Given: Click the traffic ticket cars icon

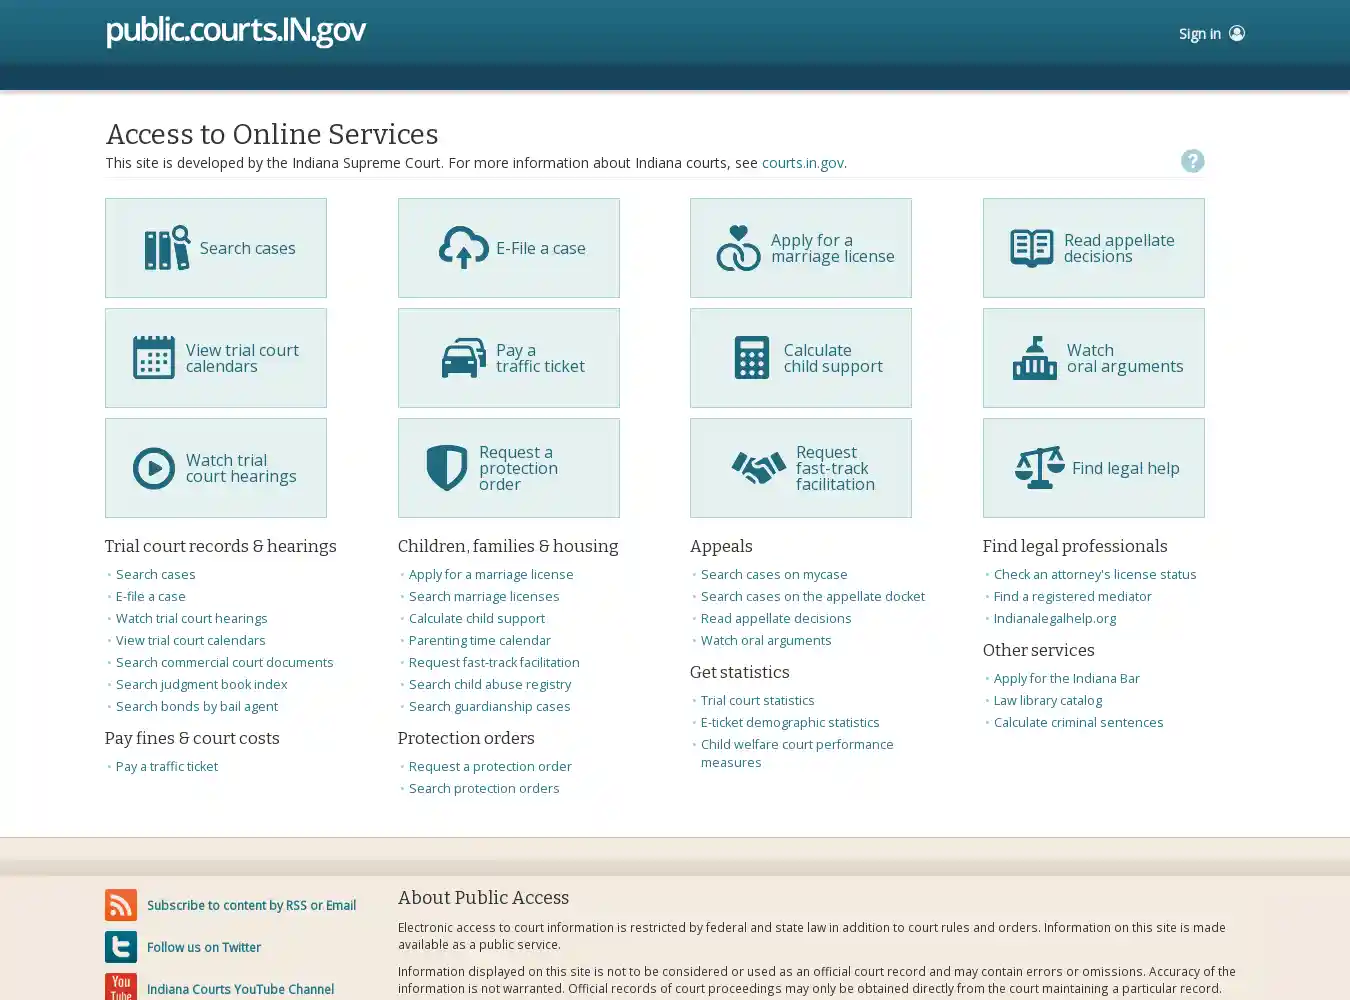Looking at the screenshot, I should (464, 358).
